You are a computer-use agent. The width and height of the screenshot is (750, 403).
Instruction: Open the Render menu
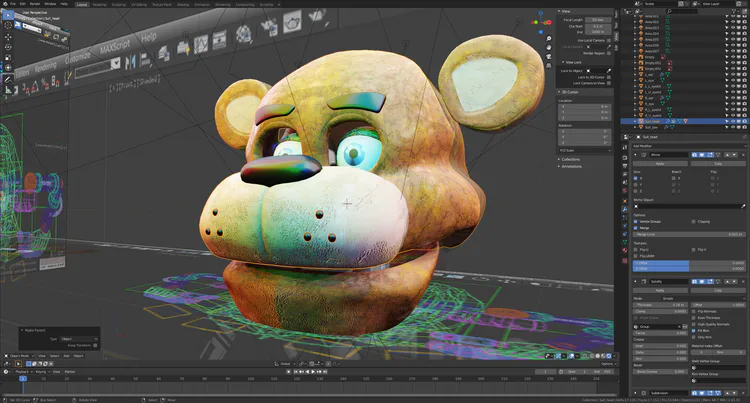pyautogui.click(x=35, y=4)
